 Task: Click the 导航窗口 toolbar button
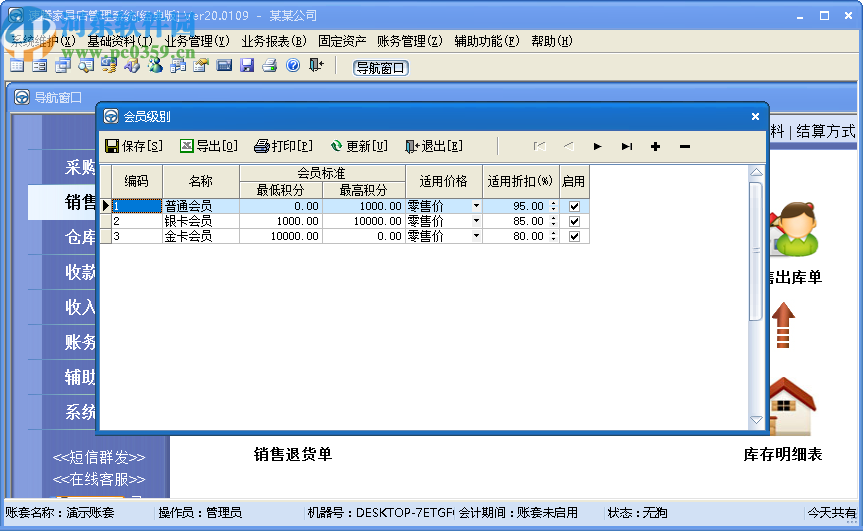pyautogui.click(x=380, y=68)
